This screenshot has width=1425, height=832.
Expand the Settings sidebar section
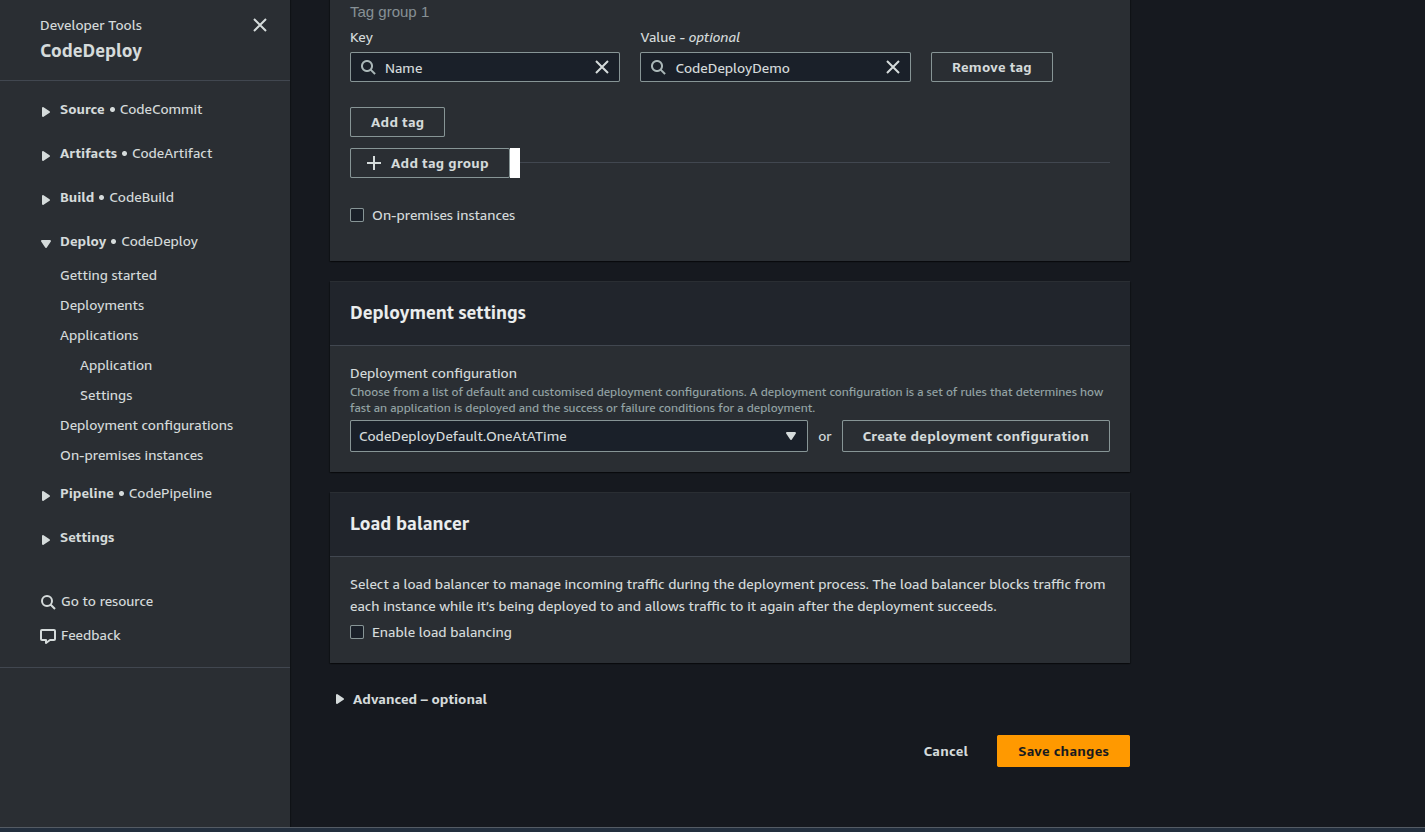[x=46, y=539]
